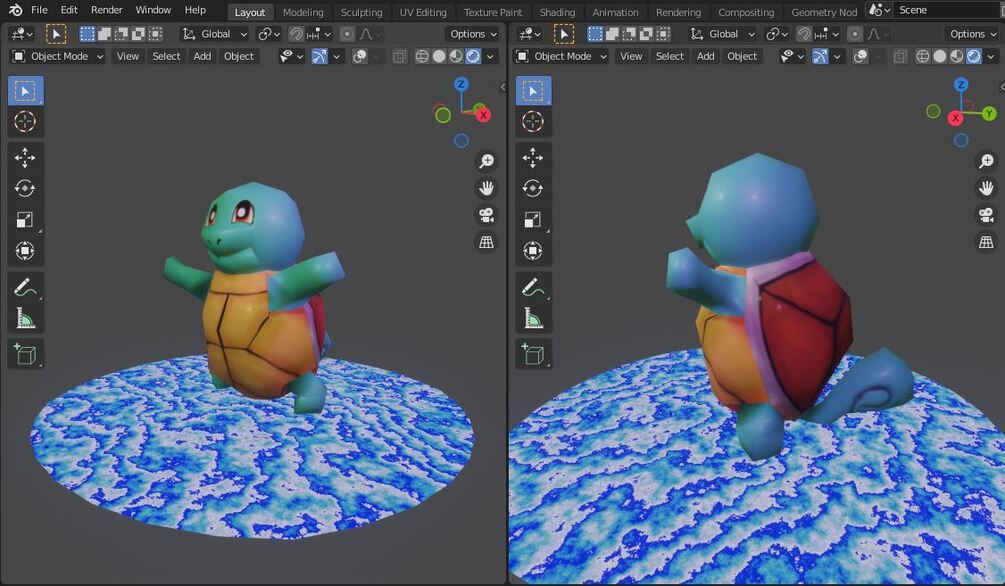Click the blue Z axis on right gizmo
Image resolution: width=1005 pixels, height=586 pixels.
click(x=961, y=85)
